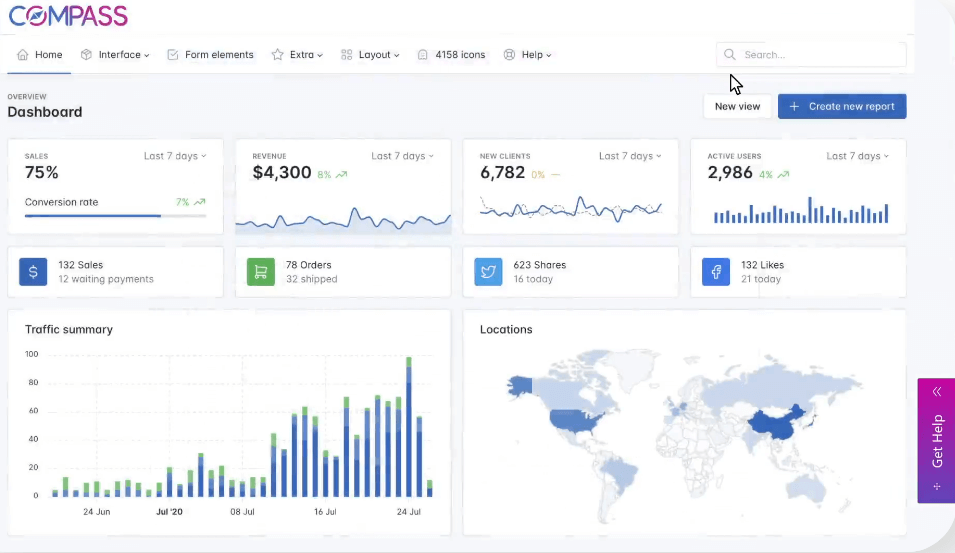Click the Twitter bird Shares icon

(x=488, y=272)
